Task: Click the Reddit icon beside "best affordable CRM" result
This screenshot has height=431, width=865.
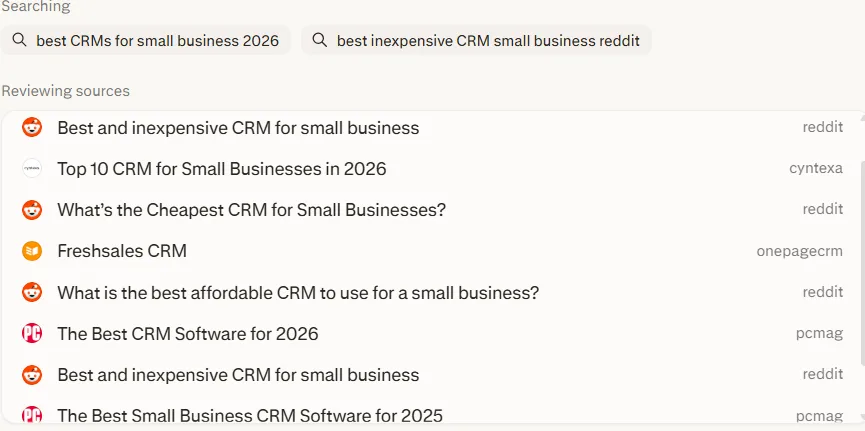Action: click(32, 293)
